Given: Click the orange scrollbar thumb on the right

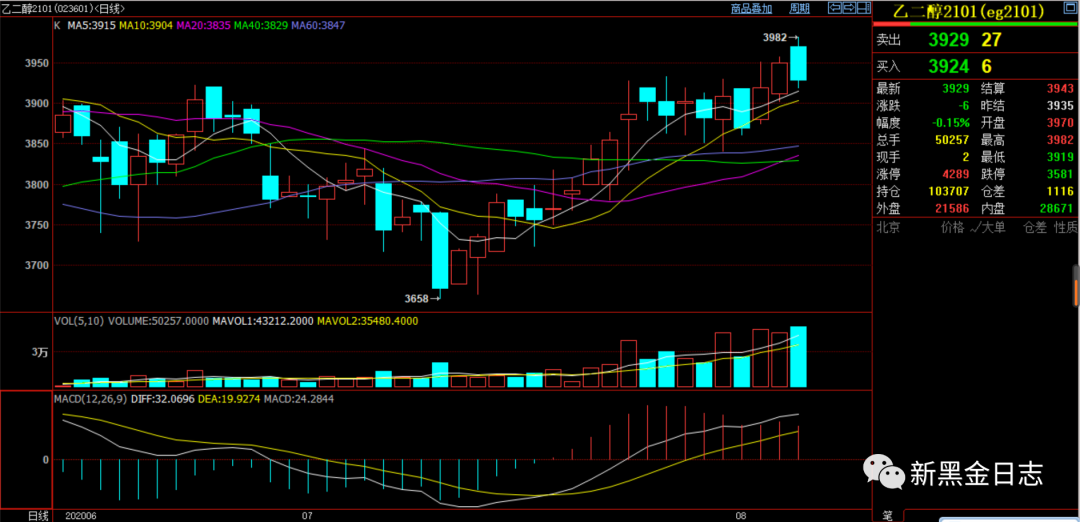Looking at the screenshot, I should pos(1076,293).
